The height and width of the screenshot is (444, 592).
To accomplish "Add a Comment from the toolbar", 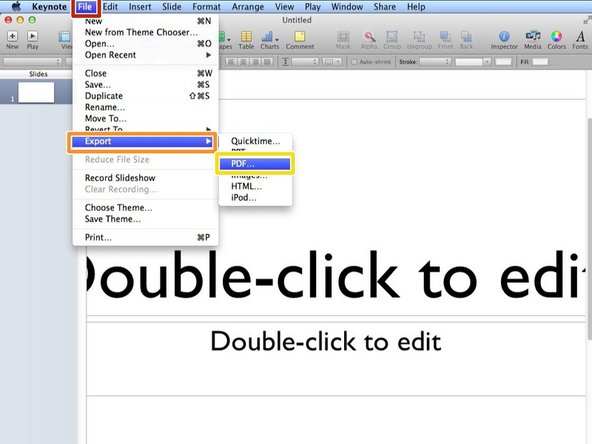I will pos(300,40).
